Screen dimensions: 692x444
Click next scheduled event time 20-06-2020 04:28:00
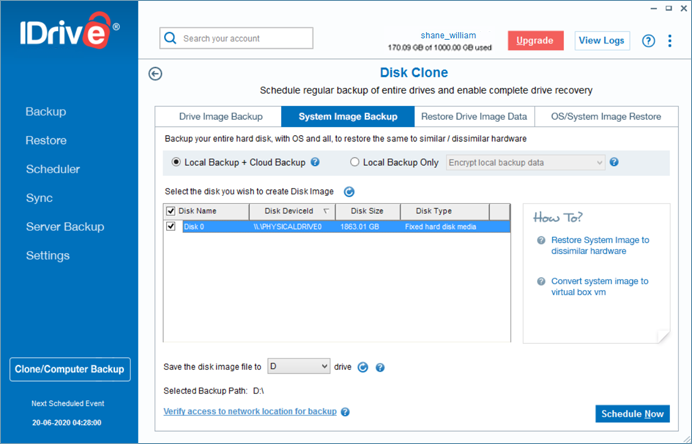67,422
